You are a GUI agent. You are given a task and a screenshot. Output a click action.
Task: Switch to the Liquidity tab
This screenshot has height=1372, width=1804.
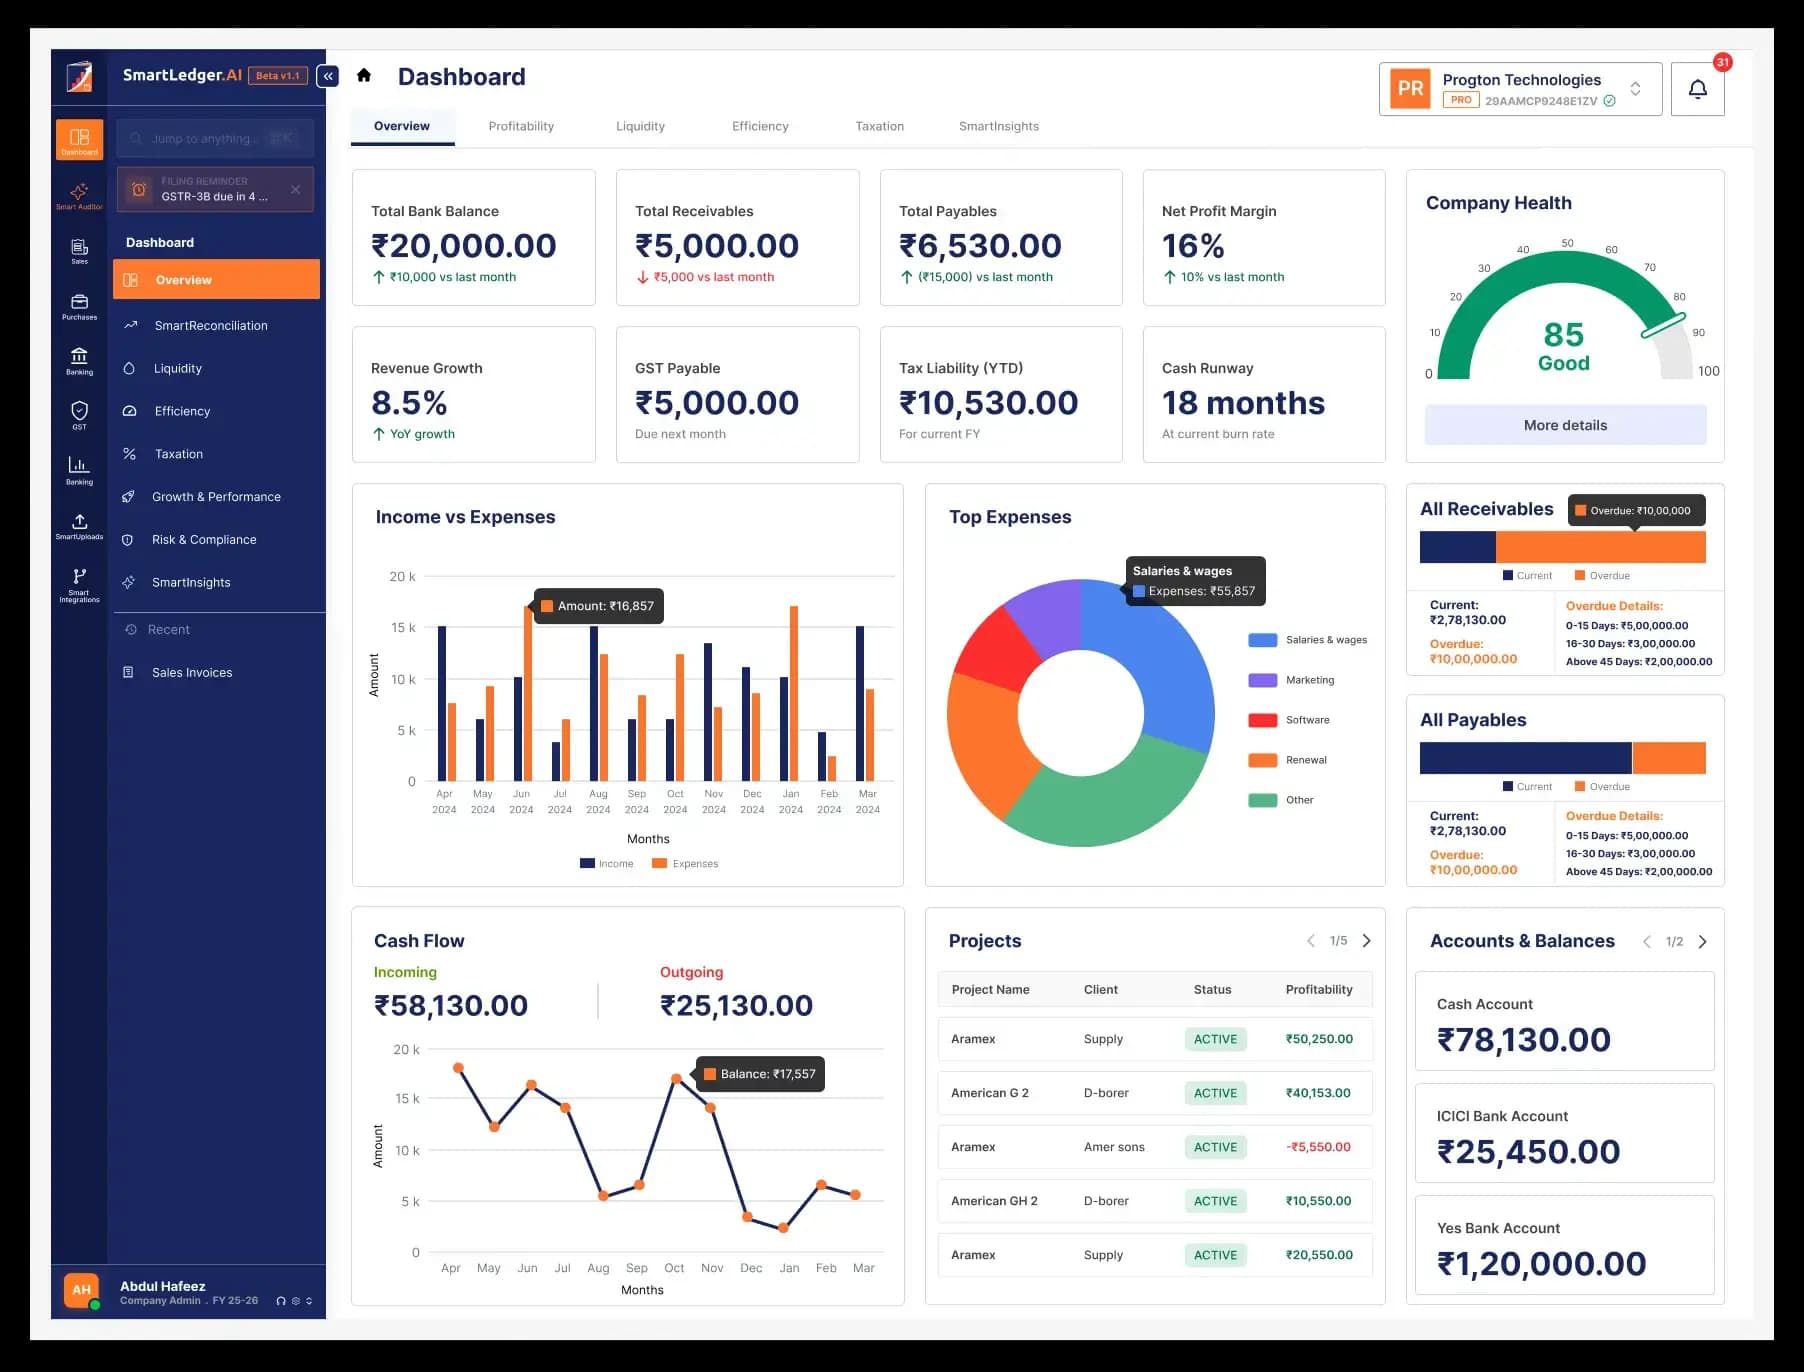[640, 126]
